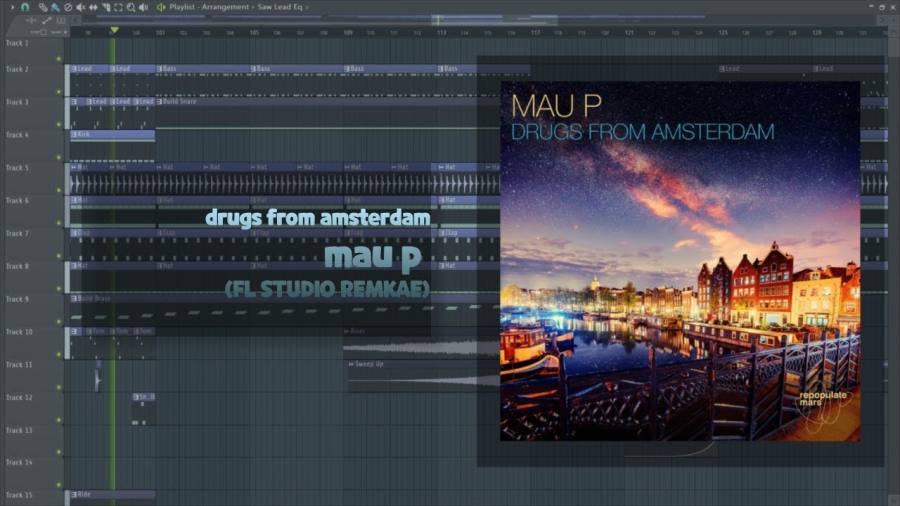Select the Bass clip at bar 109
Screen dimensions: 900x506
(390, 80)
